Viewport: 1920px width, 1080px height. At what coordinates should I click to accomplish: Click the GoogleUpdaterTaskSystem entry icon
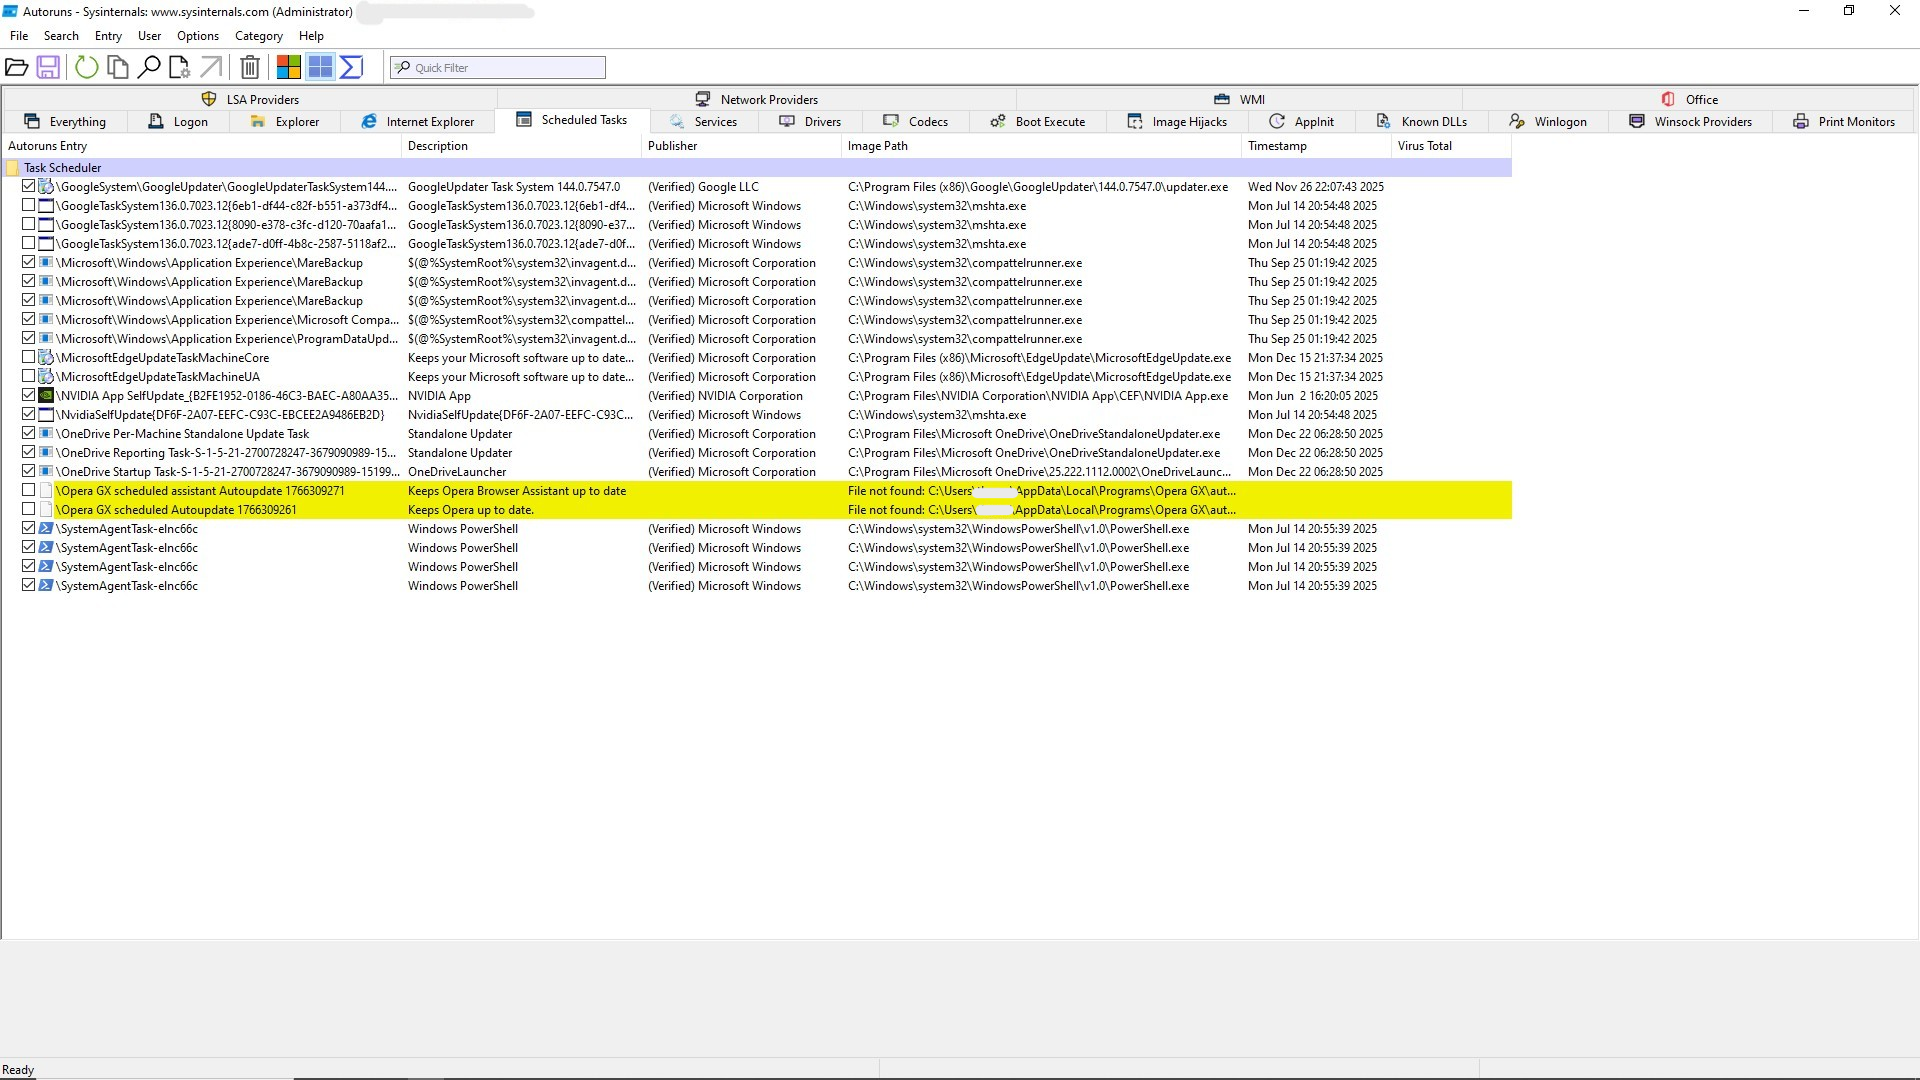46,187
